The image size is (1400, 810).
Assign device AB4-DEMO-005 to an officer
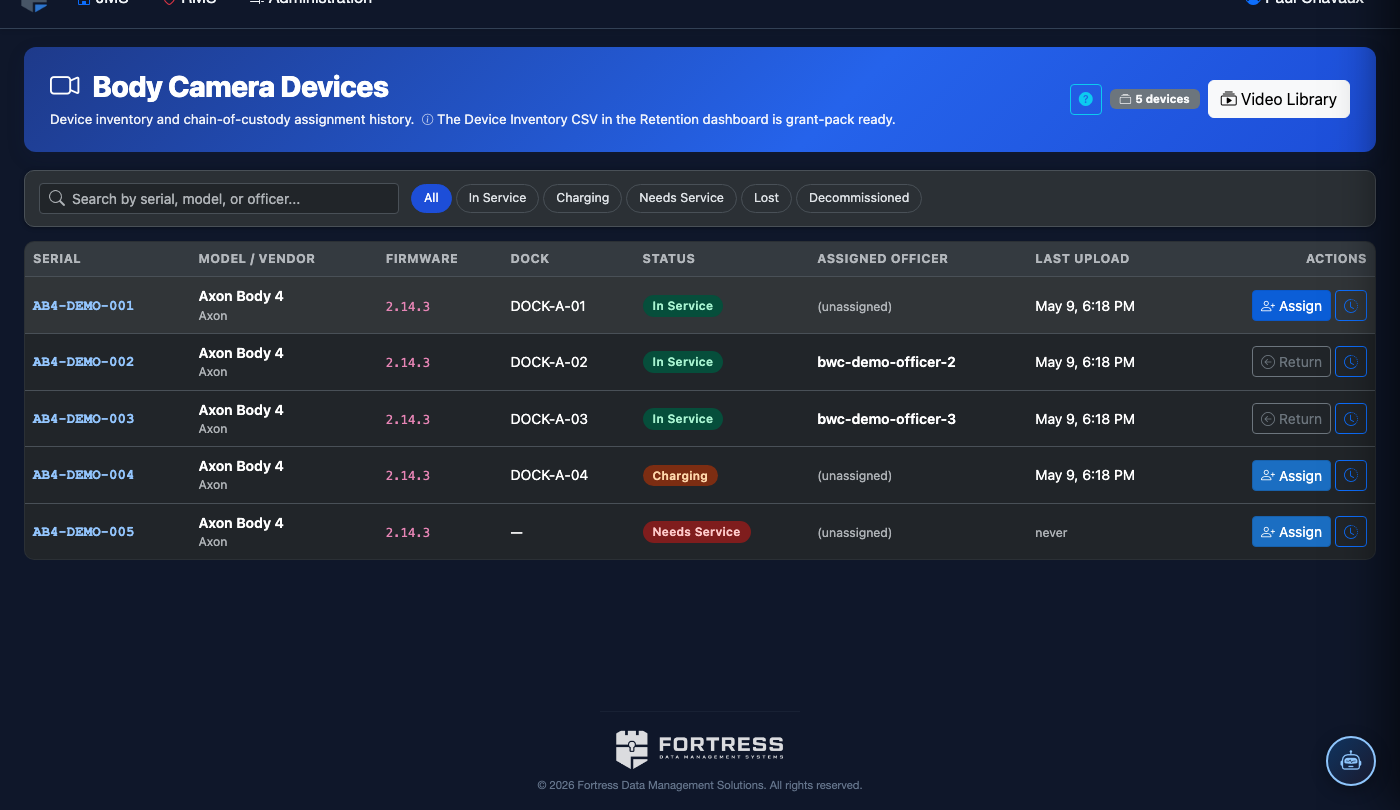[x=1291, y=532]
